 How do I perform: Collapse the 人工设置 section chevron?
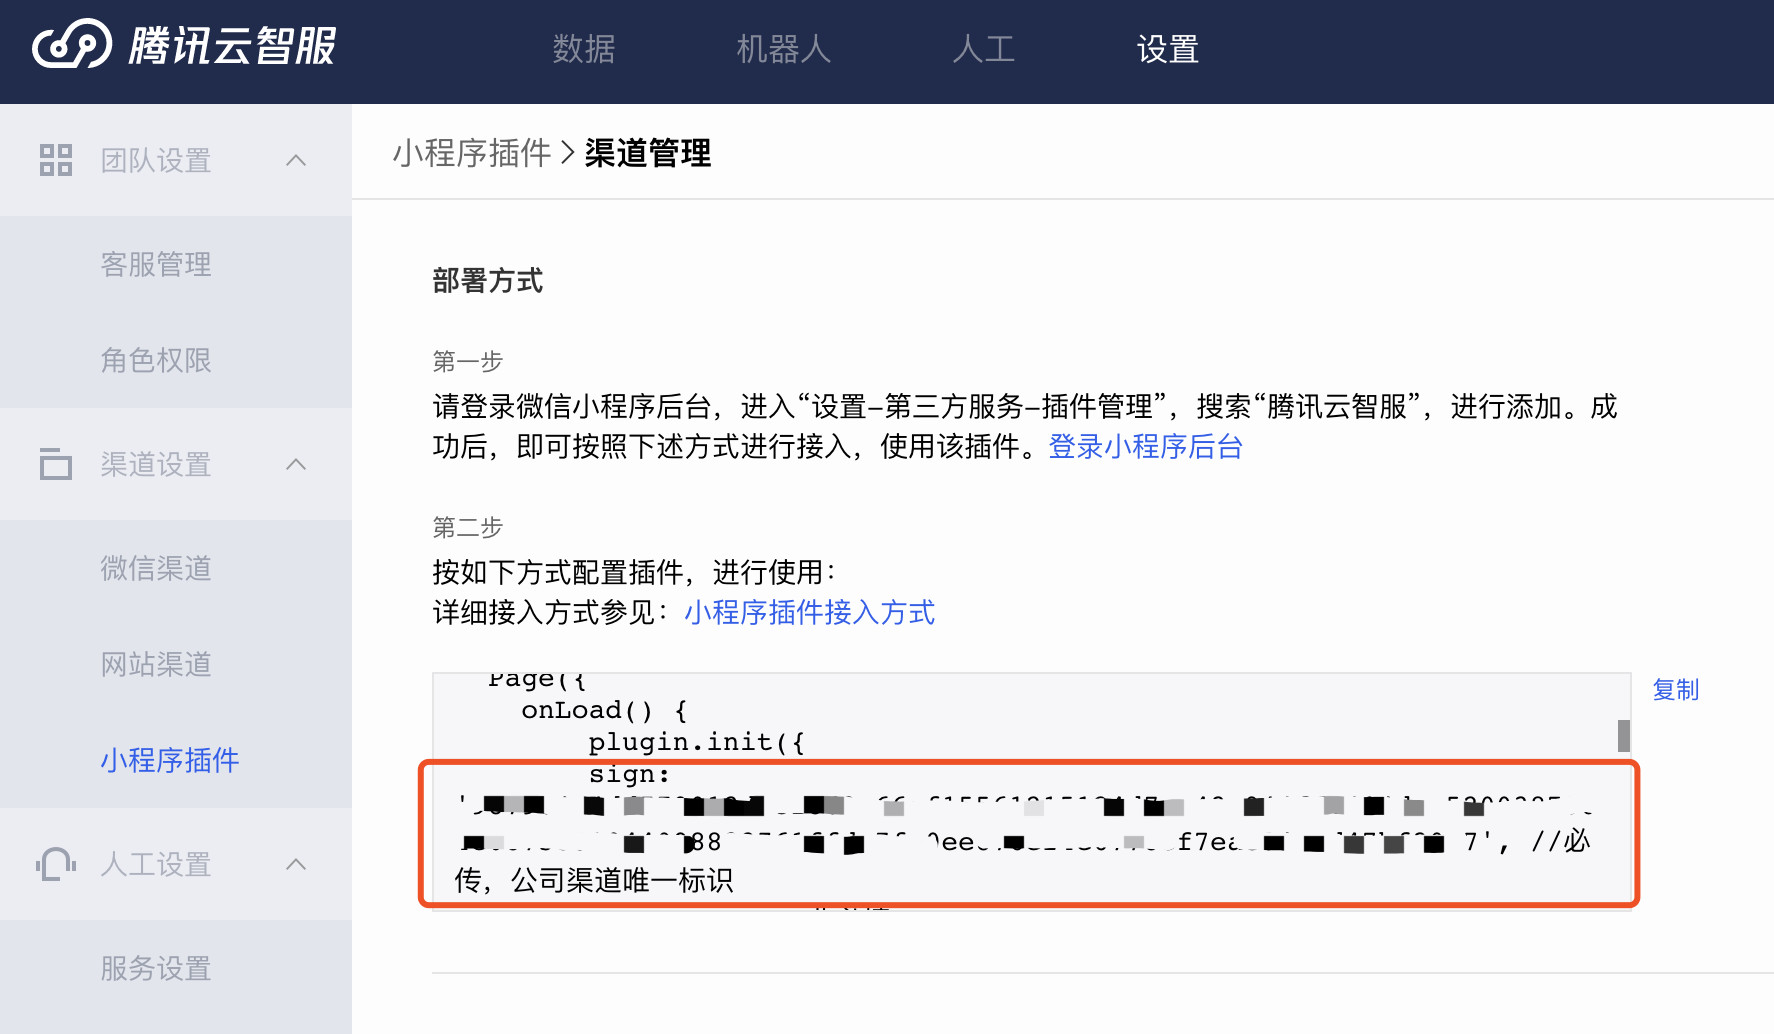[296, 864]
